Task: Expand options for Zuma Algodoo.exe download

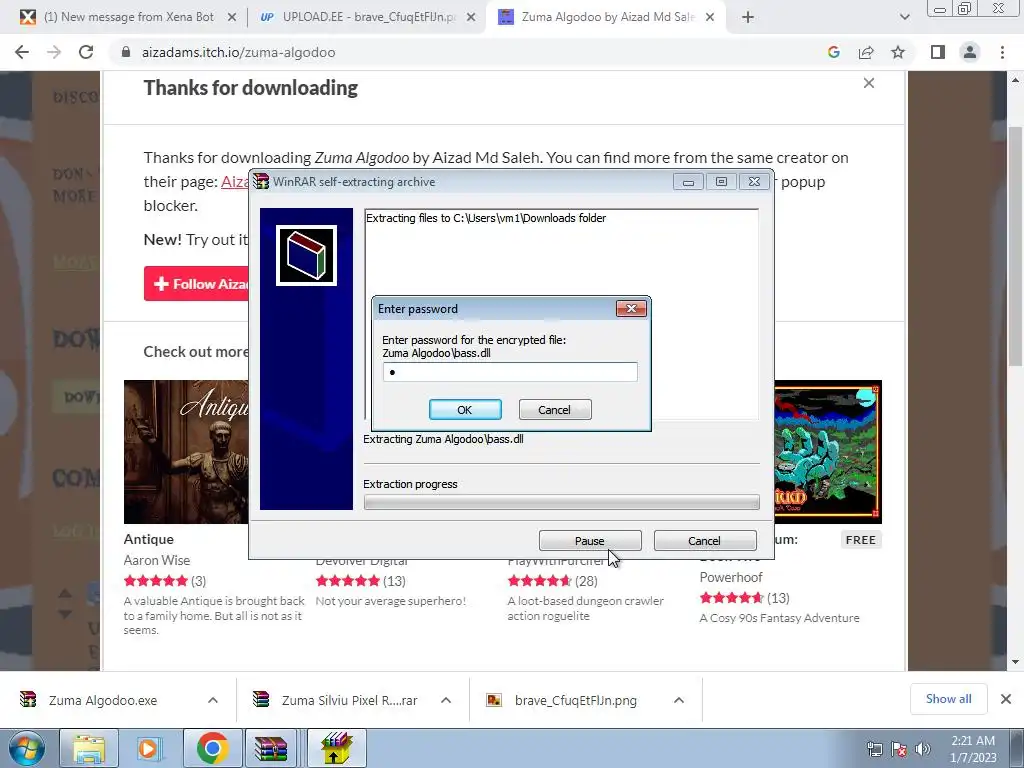Action: pyautogui.click(x=213, y=701)
